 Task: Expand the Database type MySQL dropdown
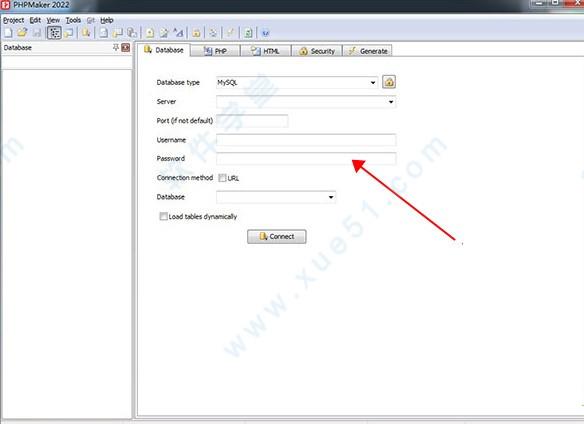tap(373, 83)
